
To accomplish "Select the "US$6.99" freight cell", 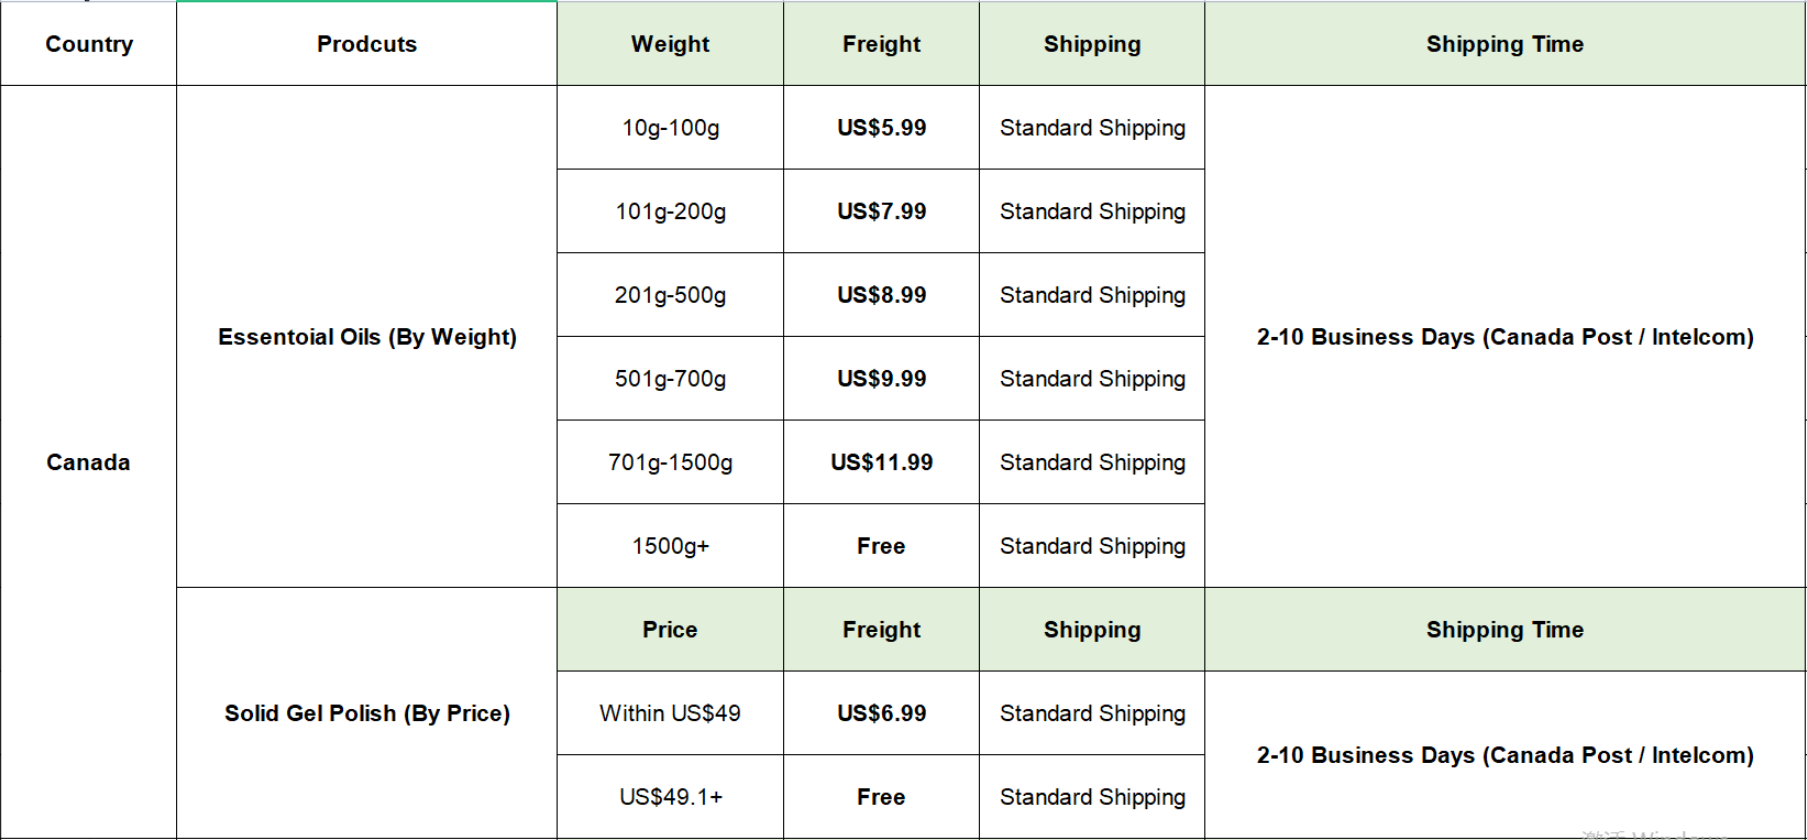I will point(881,713).
